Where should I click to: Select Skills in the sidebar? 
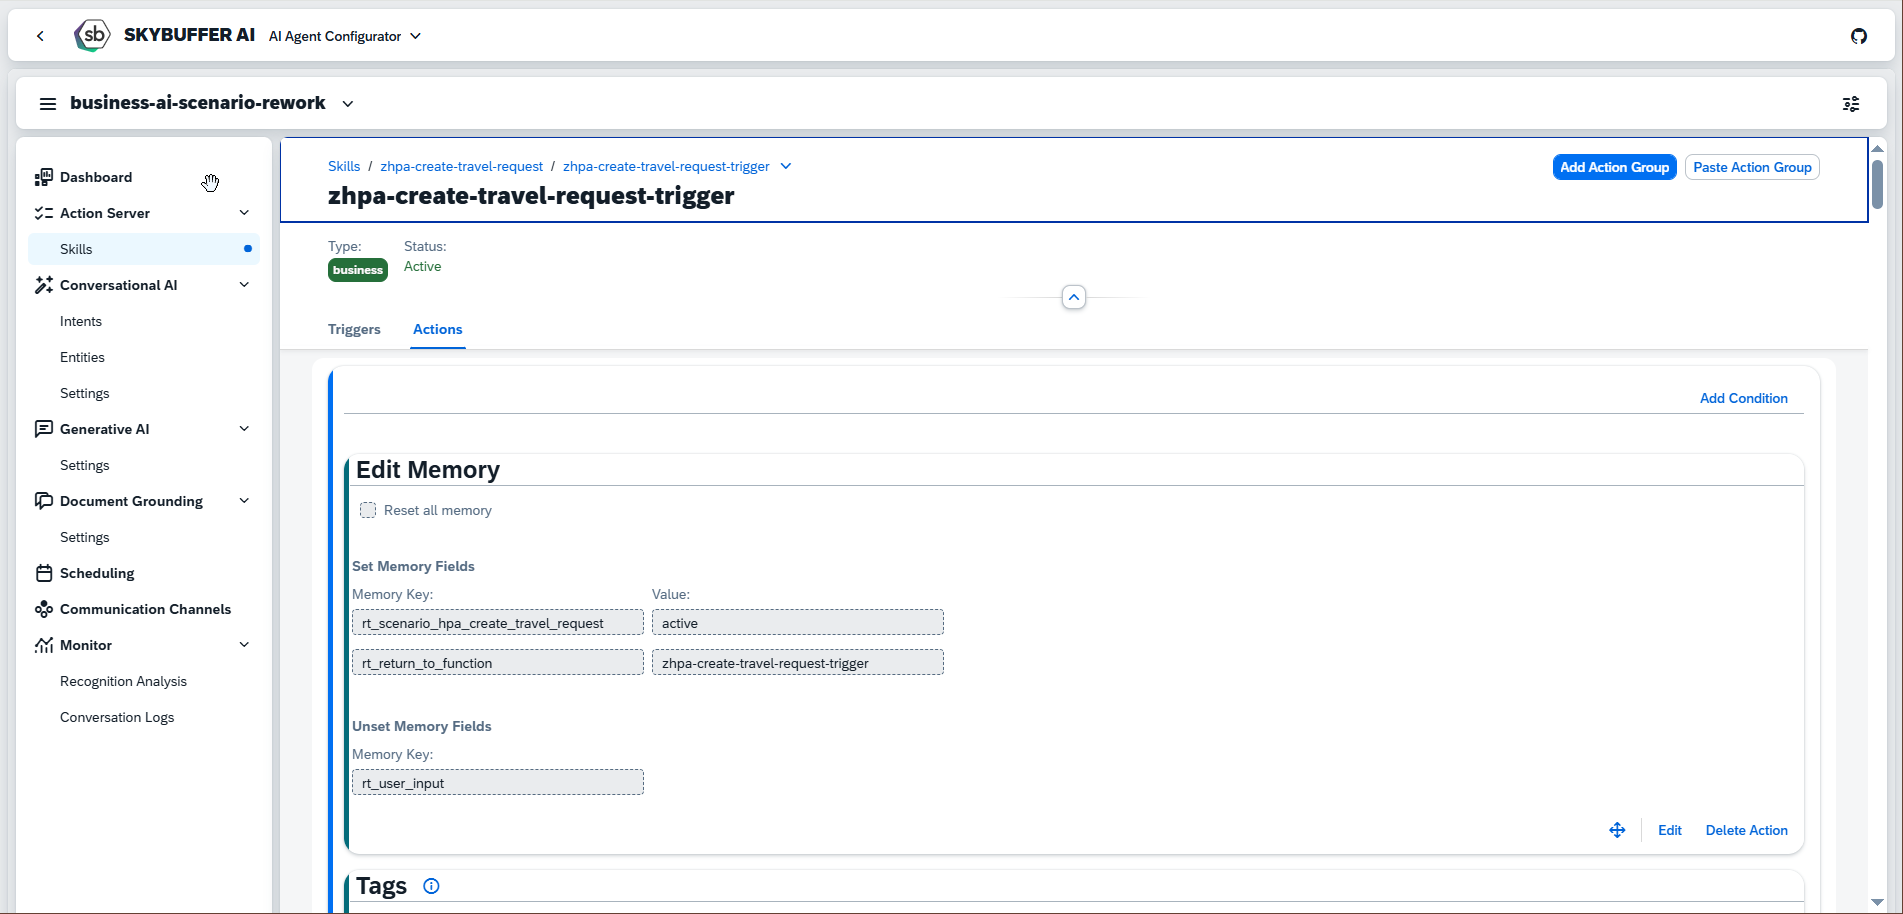[x=76, y=249]
